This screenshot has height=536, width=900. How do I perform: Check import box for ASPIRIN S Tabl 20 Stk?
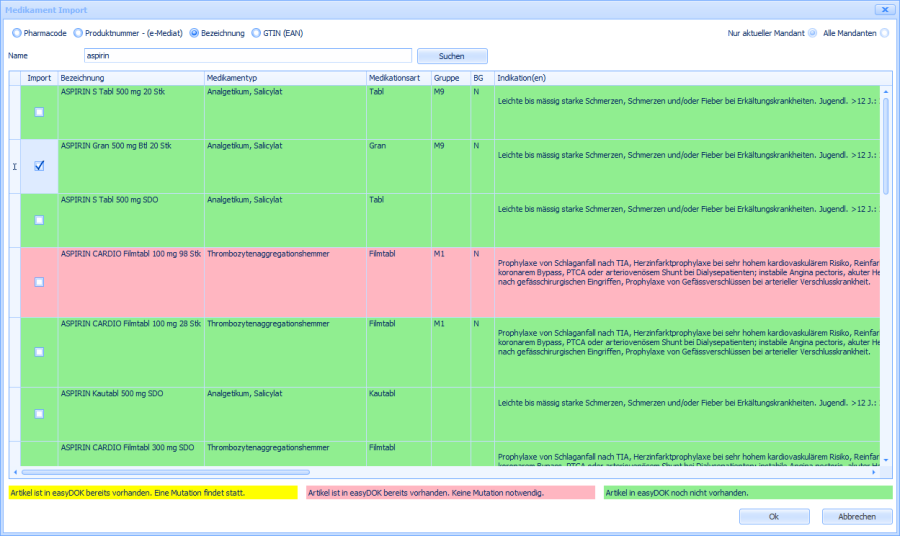click(39, 112)
